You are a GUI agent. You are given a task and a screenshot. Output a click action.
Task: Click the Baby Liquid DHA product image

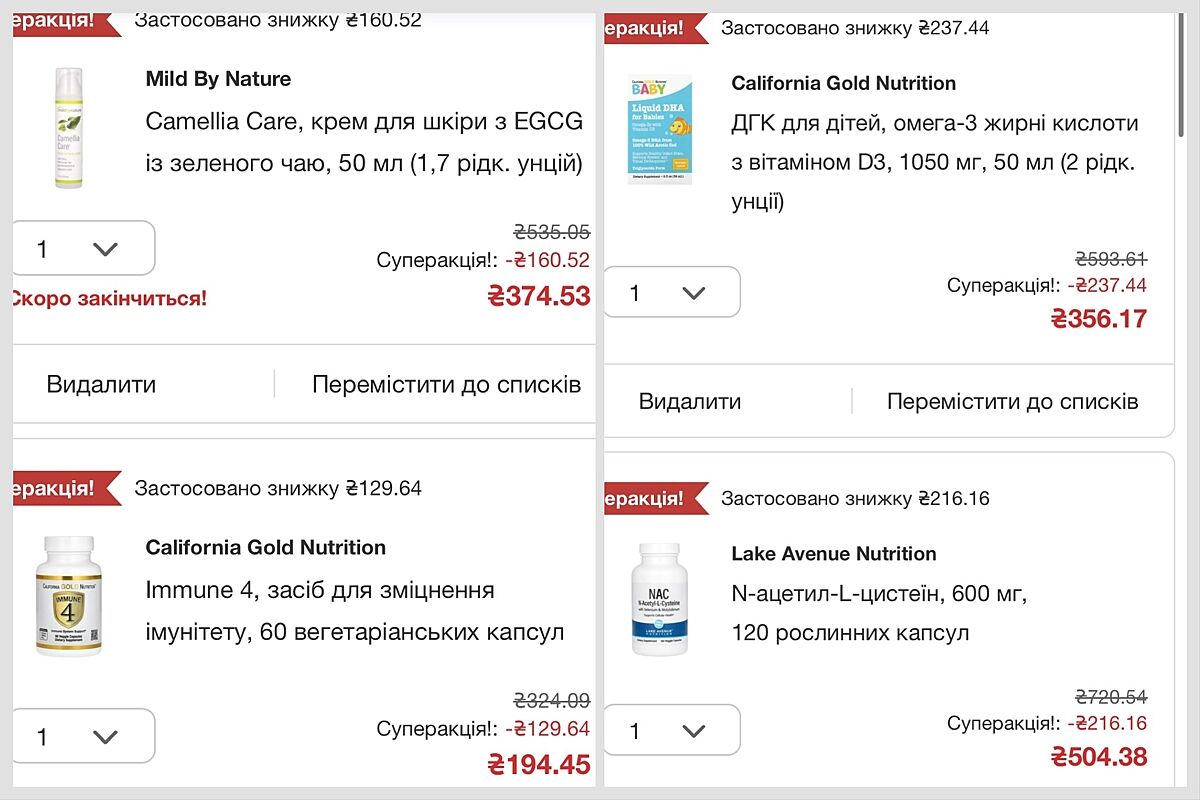tap(660, 130)
